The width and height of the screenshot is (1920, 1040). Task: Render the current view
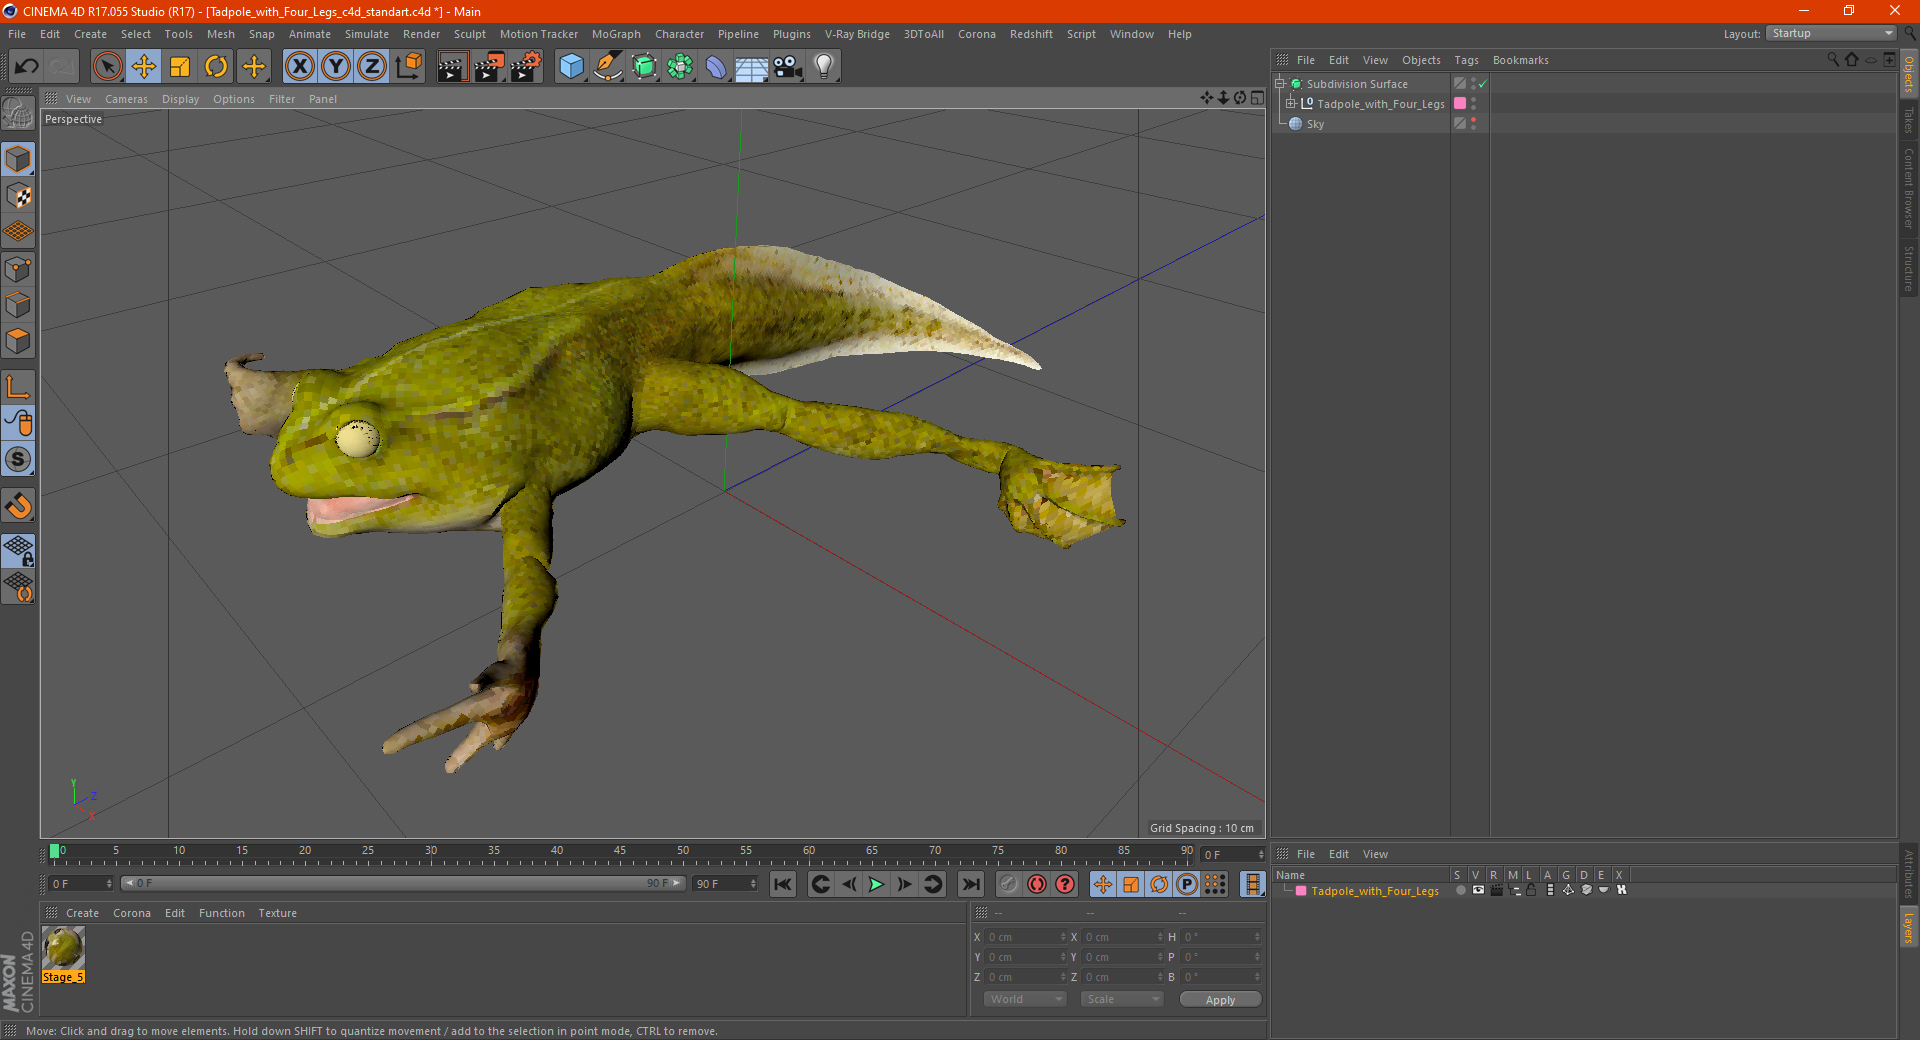[452, 67]
